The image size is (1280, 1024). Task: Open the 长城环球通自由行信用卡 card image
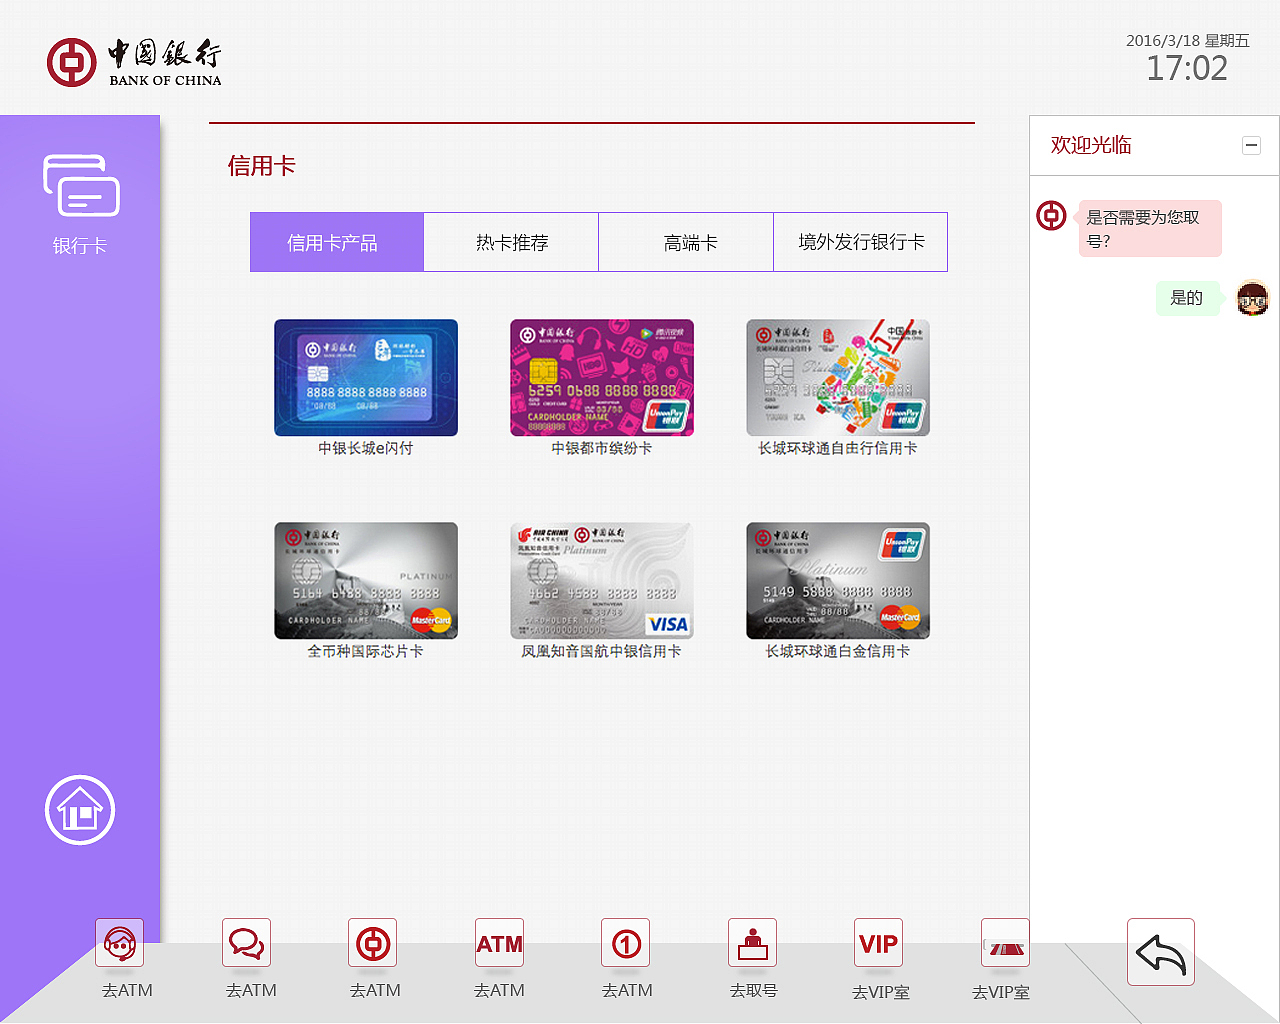click(x=838, y=378)
